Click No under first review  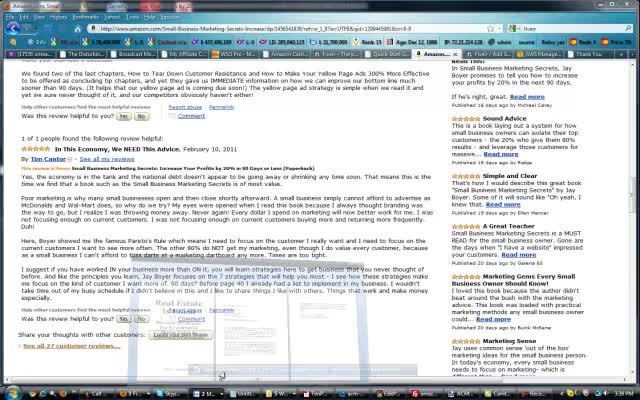[141, 116]
